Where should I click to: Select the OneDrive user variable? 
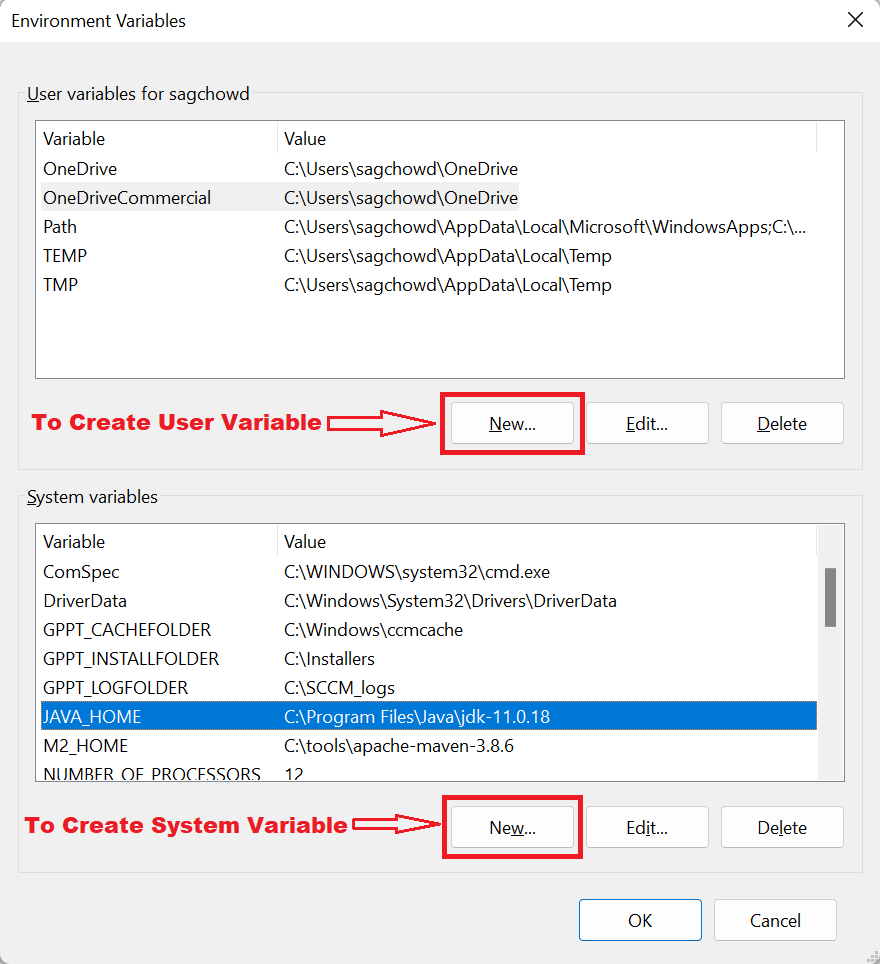(x=79, y=169)
